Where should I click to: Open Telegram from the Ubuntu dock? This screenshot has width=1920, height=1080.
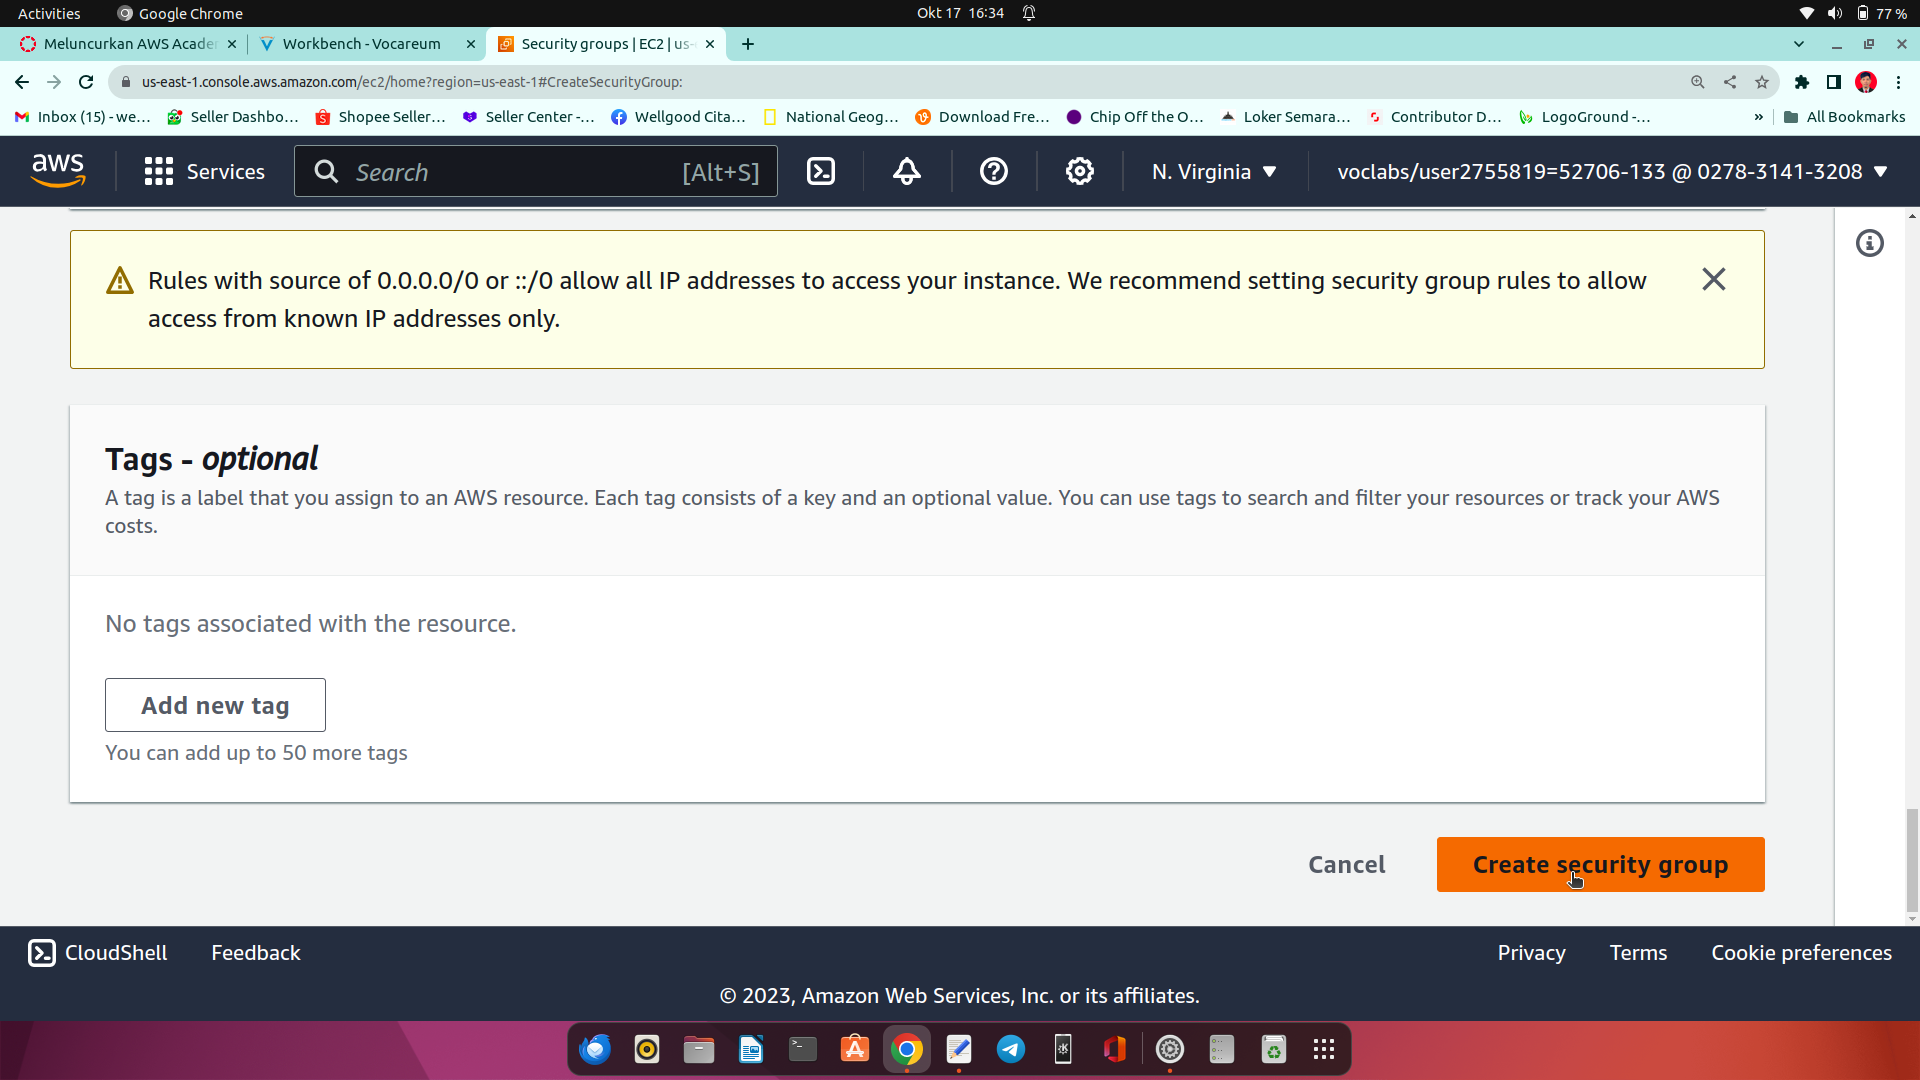pyautogui.click(x=1011, y=1049)
